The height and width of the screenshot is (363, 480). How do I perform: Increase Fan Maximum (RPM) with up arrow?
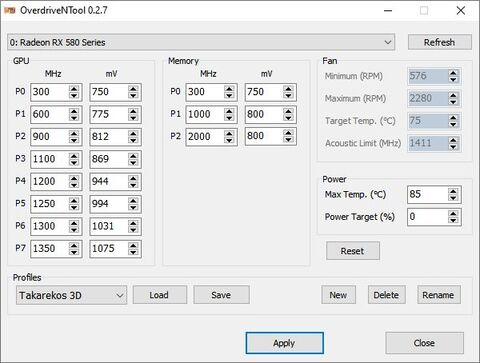pos(453,95)
